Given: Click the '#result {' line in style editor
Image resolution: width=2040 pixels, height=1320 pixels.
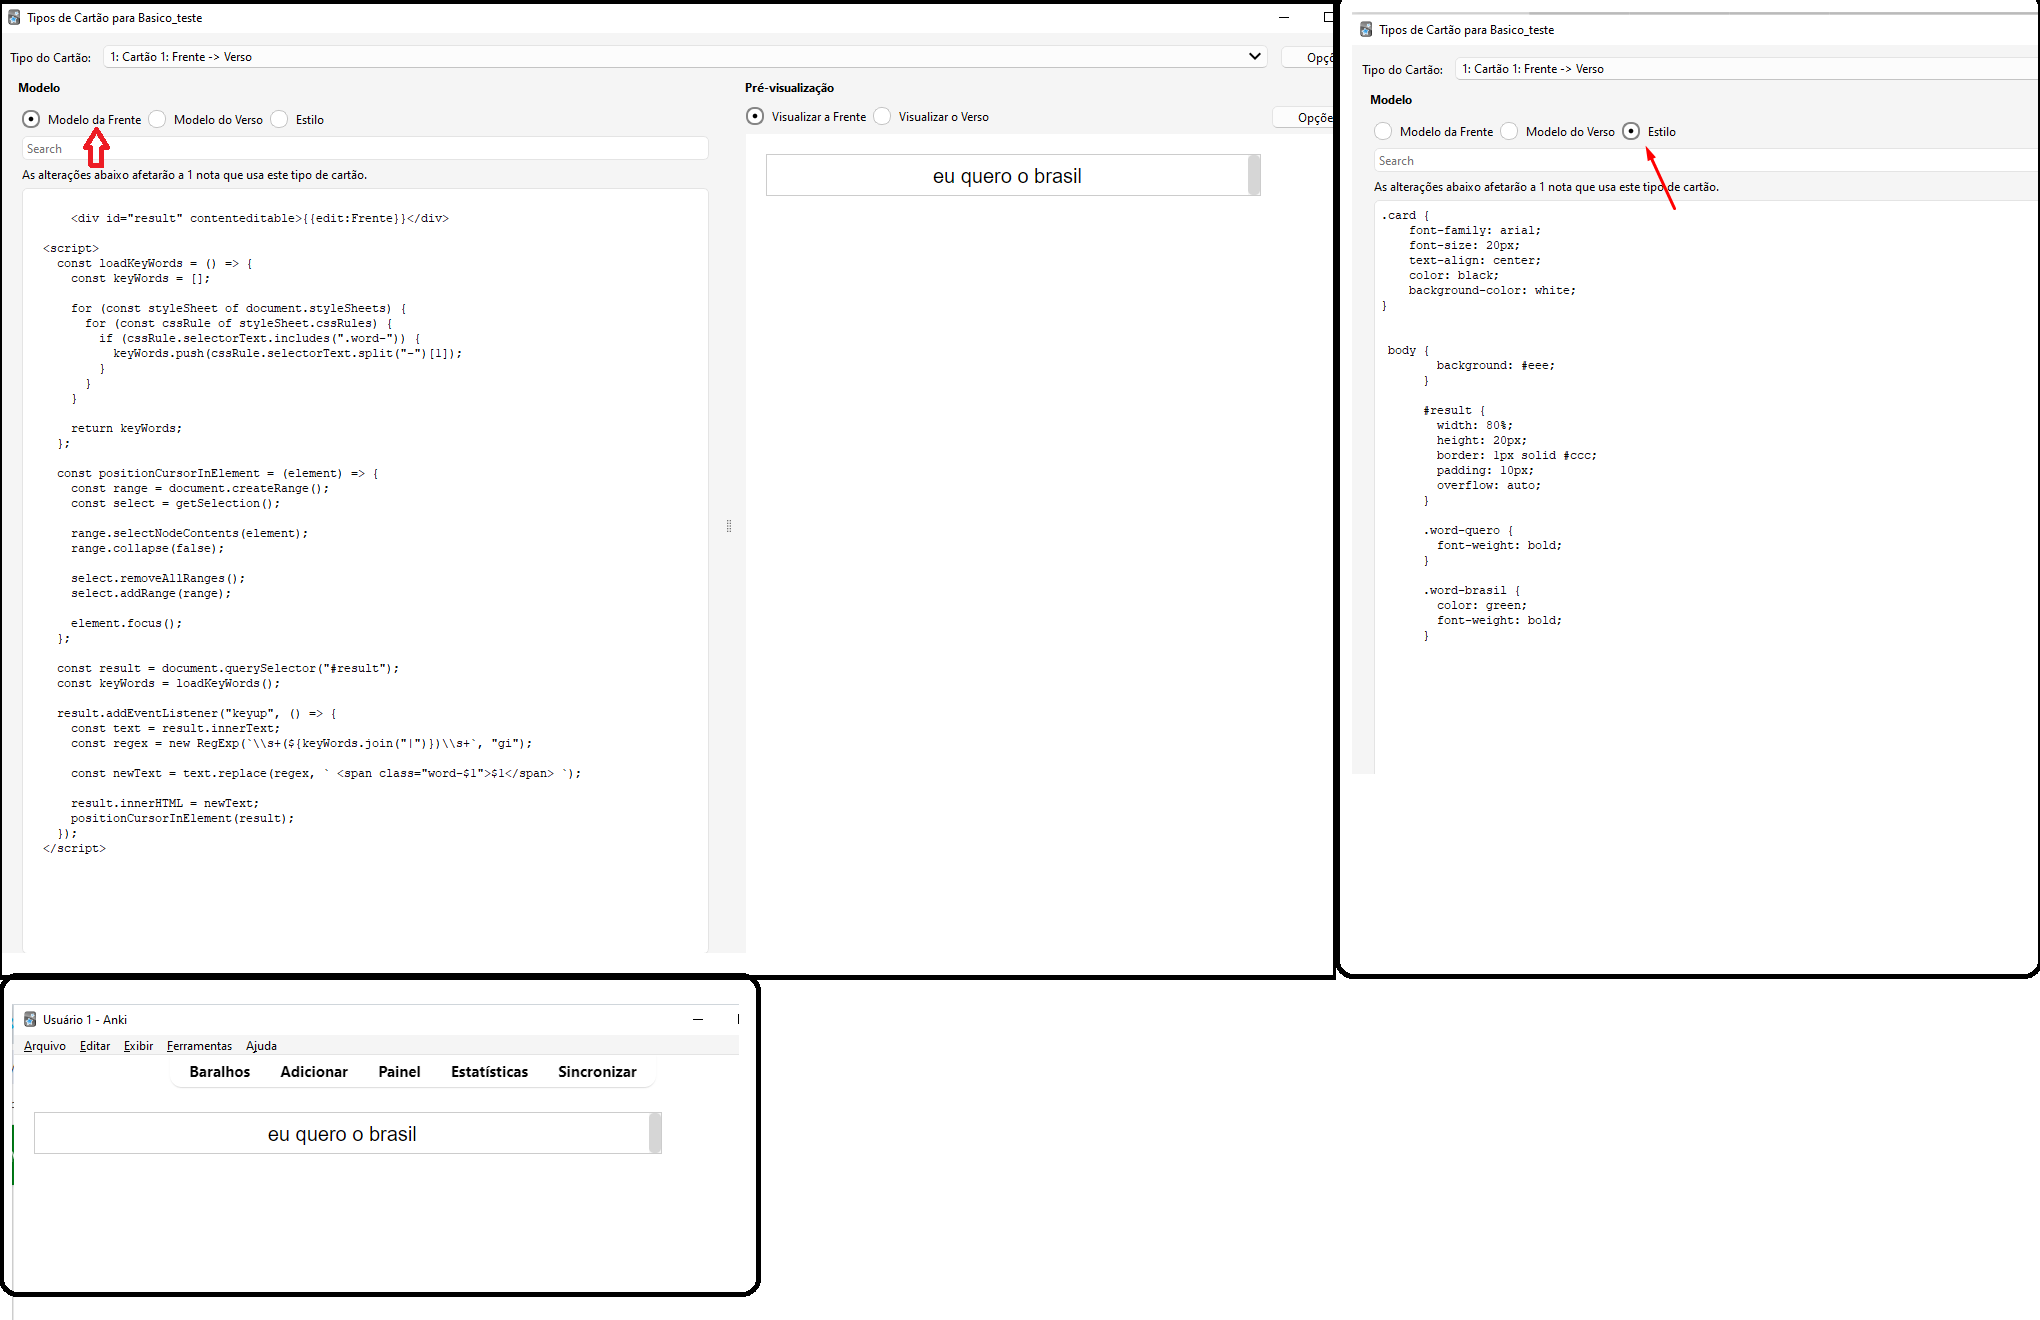Looking at the screenshot, I should click(x=1454, y=410).
